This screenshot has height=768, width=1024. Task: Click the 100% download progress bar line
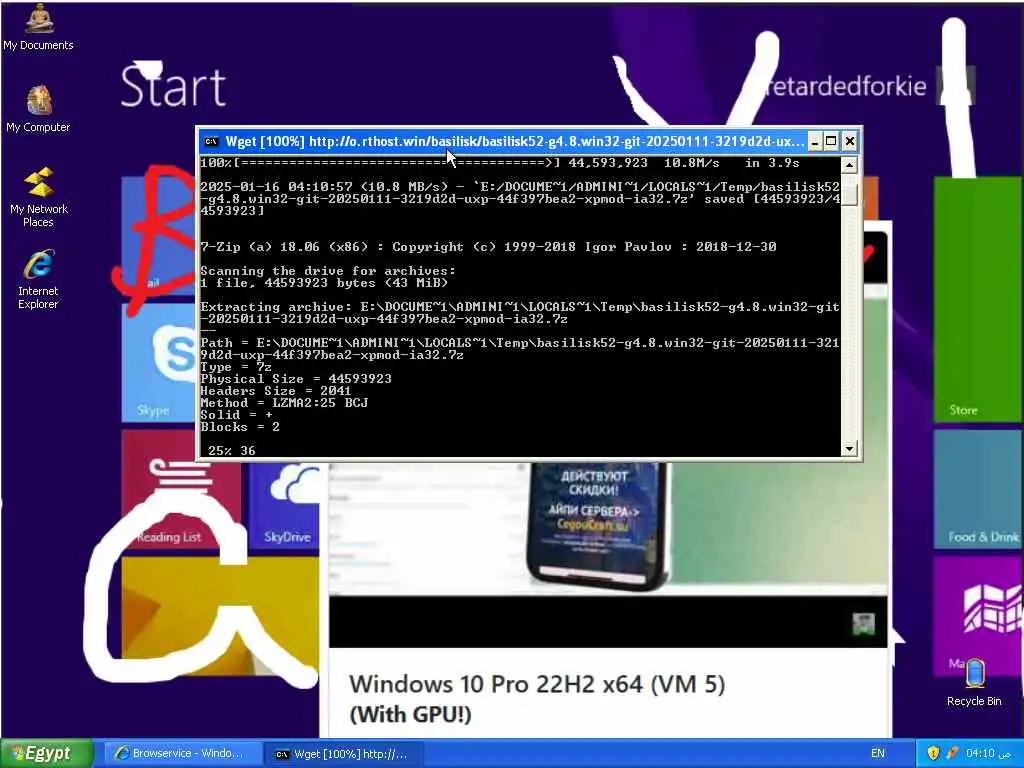(x=500, y=163)
